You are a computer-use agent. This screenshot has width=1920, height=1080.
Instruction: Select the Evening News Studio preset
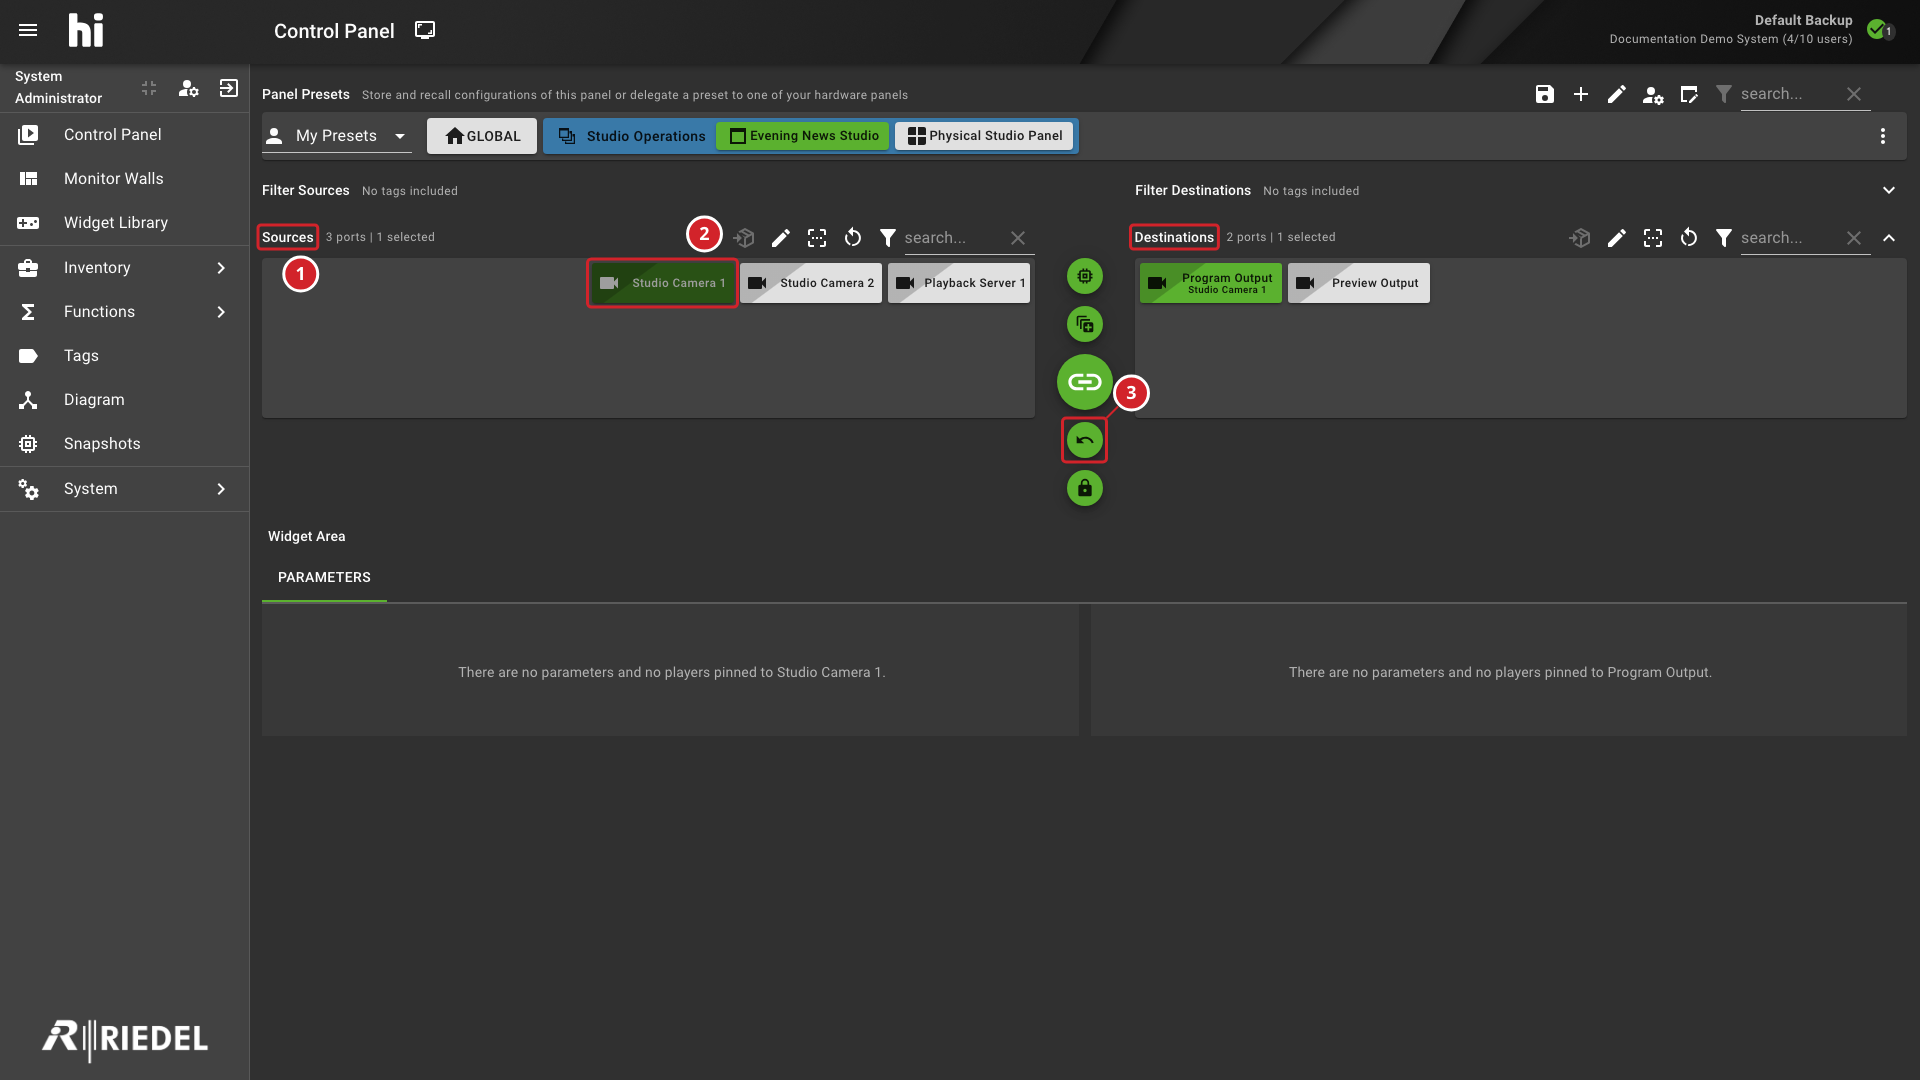[x=803, y=136]
